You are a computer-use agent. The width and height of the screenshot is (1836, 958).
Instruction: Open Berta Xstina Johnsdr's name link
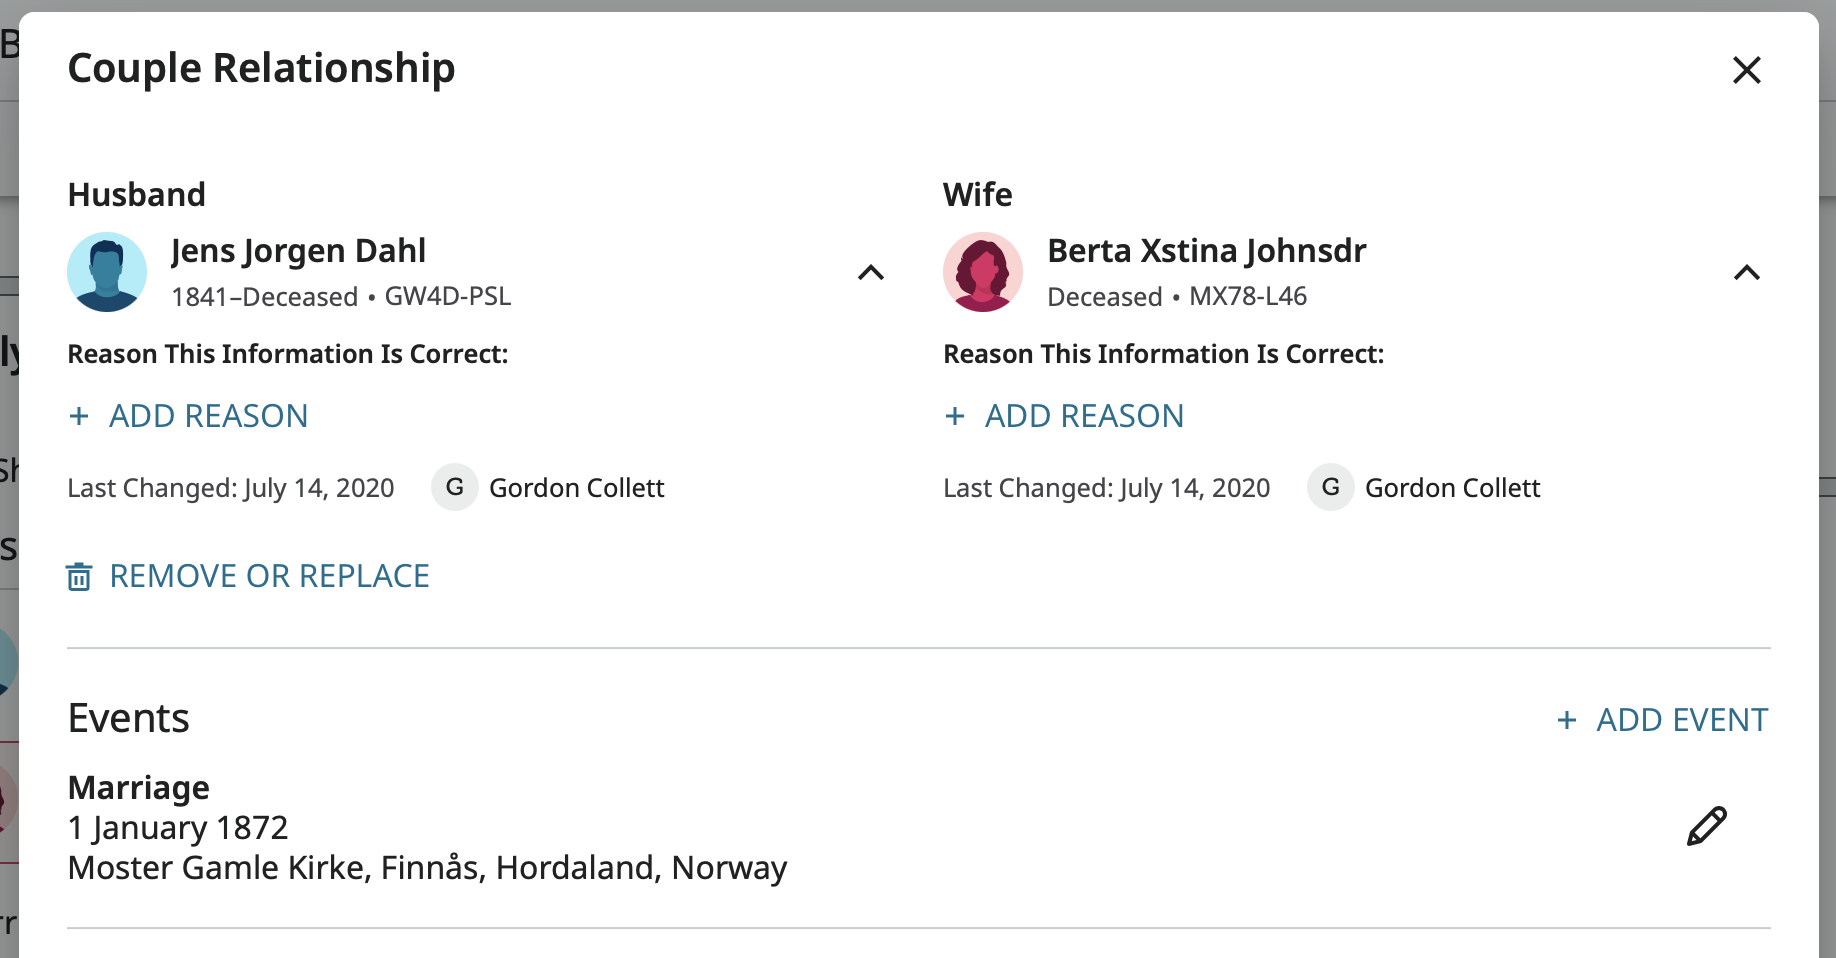coord(1206,250)
